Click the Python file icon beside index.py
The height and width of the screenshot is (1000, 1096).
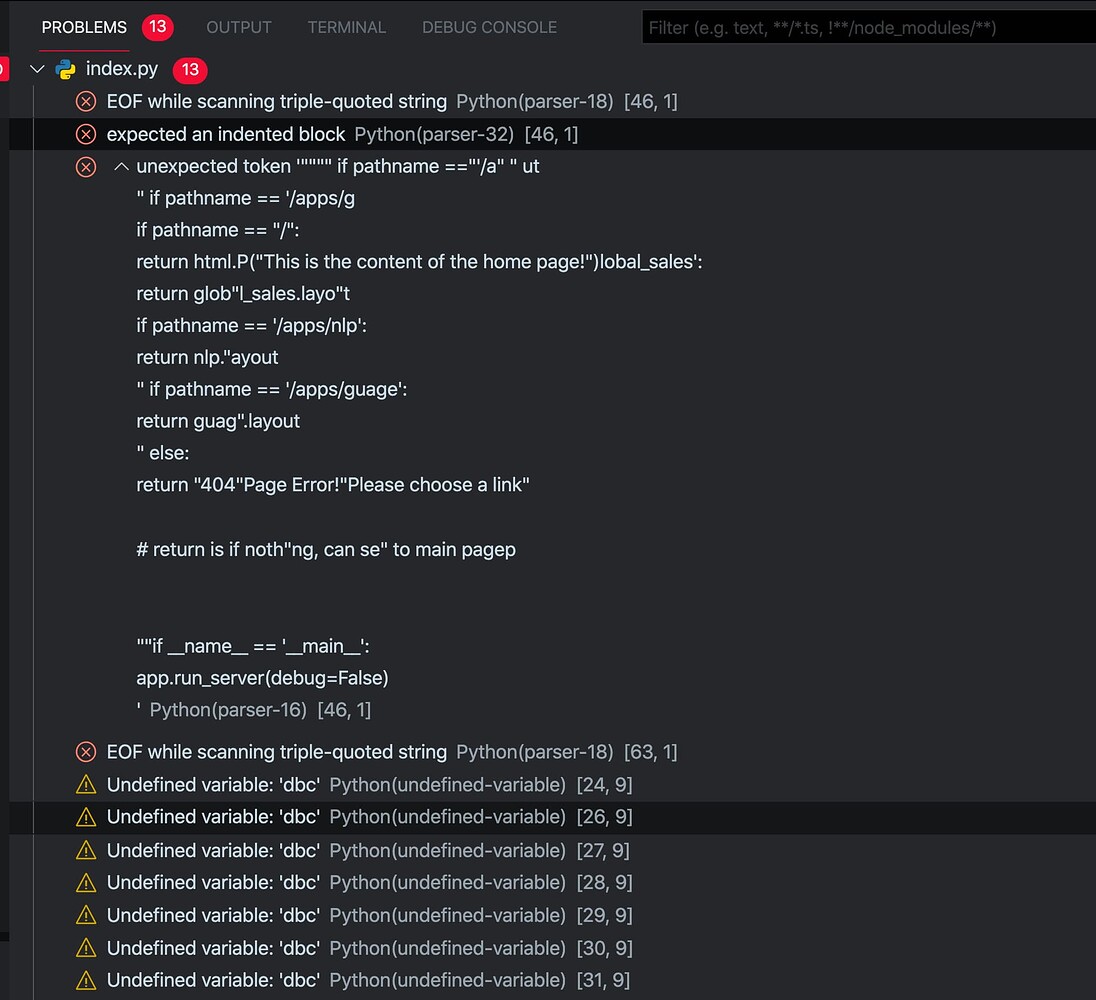tap(62, 69)
